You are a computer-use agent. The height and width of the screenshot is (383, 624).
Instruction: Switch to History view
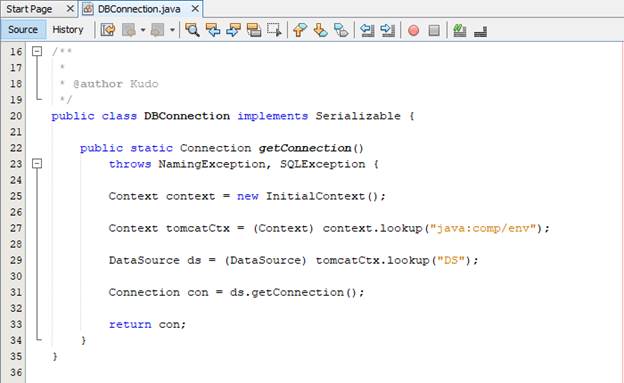coord(68,30)
